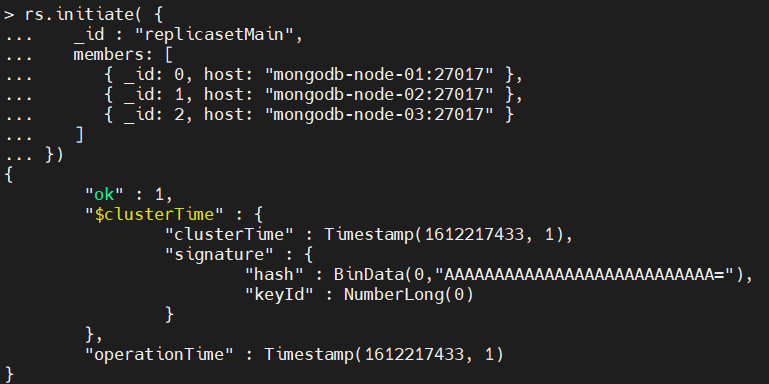769x384 pixels.
Task: Click the clusterTime Timestamp value
Action: (x=448, y=235)
